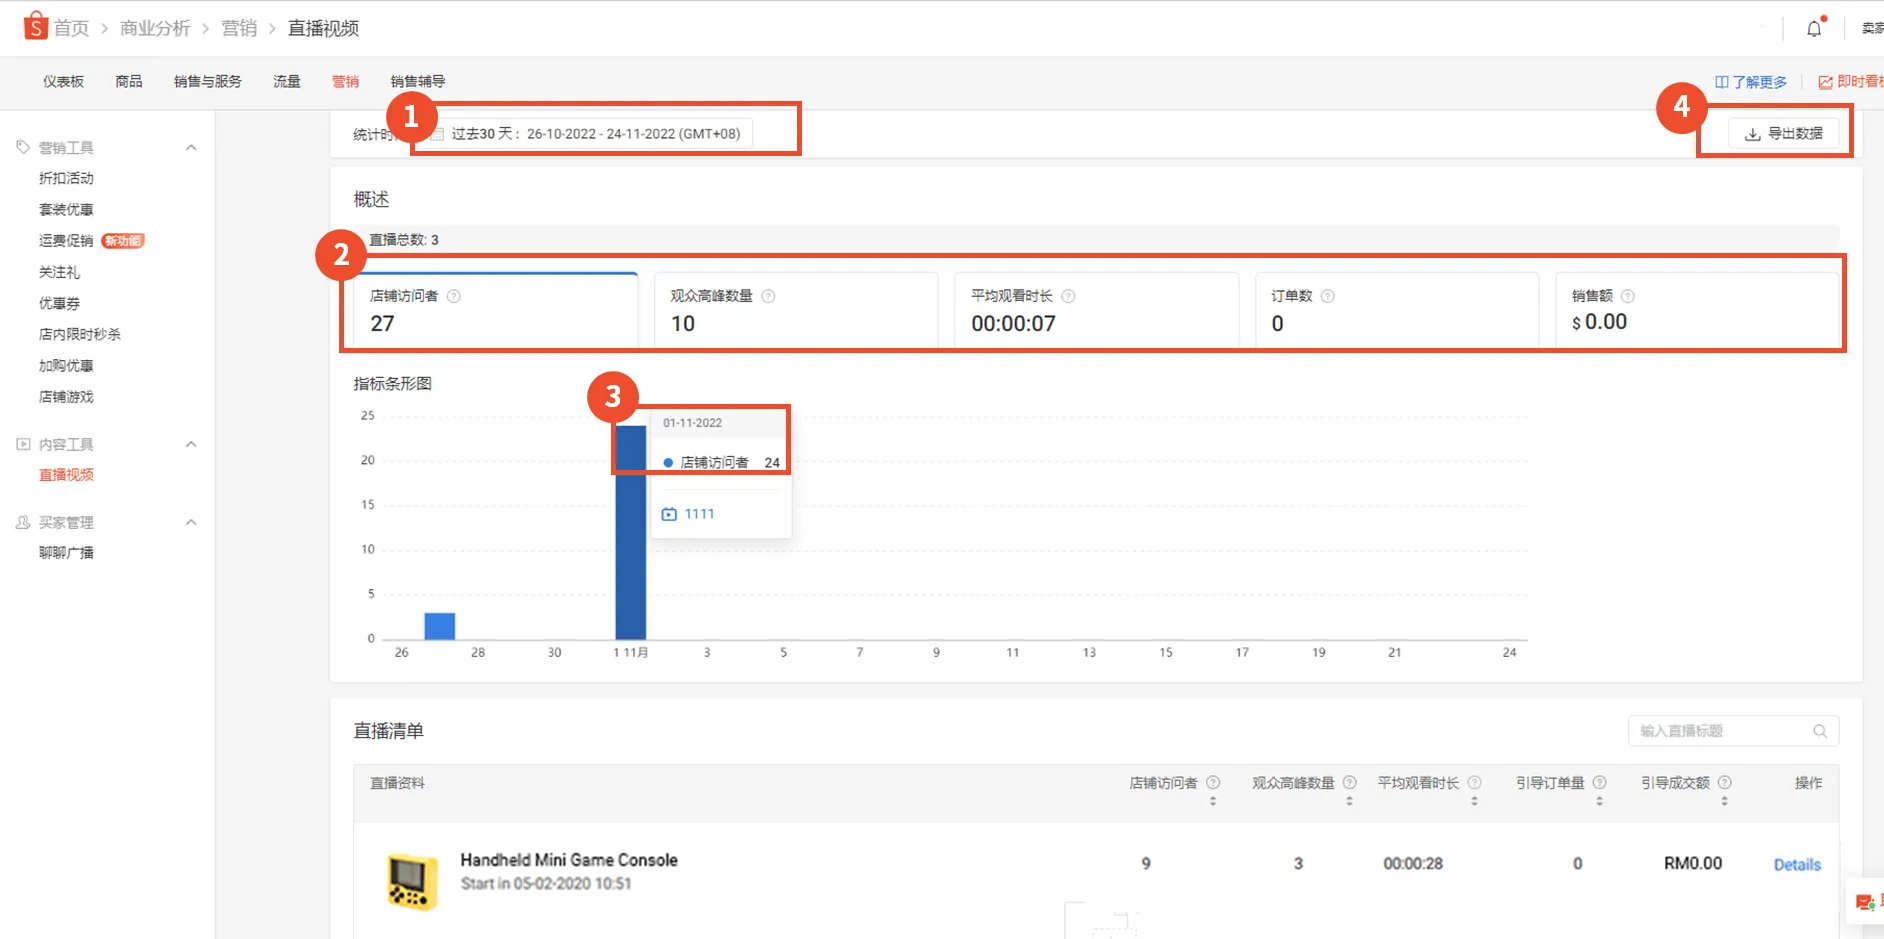This screenshot has height=939, width=1884.
Task: Sort the list by 店铺访问者 column
Action: (1213, 800)
